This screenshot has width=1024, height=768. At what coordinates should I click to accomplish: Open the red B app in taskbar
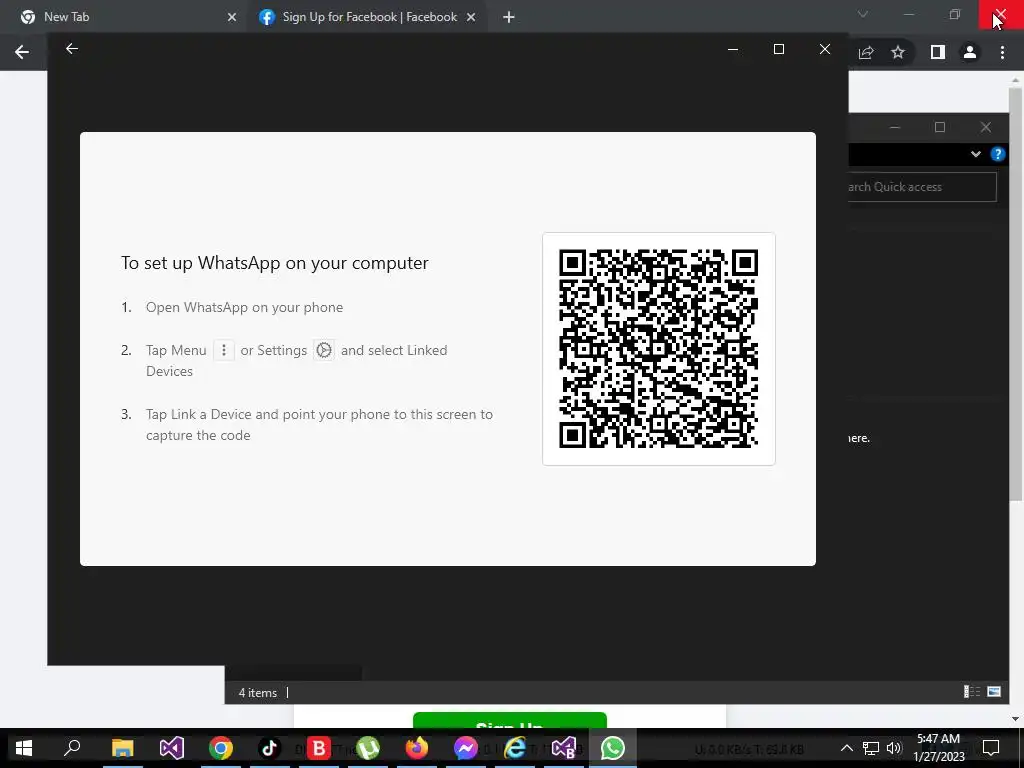[x=319, y=748]
